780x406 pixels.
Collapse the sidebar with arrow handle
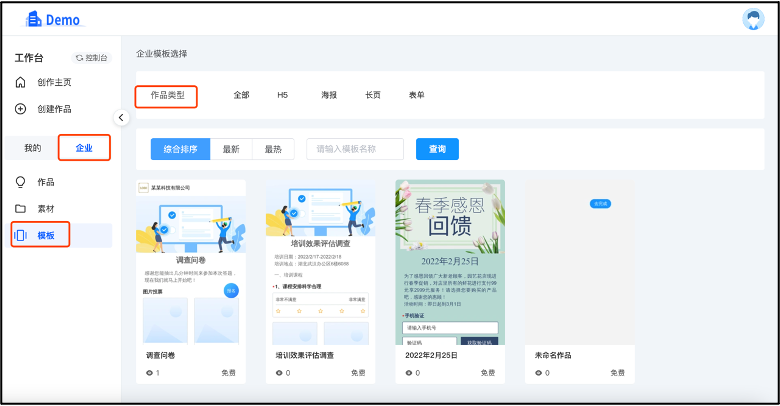(x=122, y=117)
